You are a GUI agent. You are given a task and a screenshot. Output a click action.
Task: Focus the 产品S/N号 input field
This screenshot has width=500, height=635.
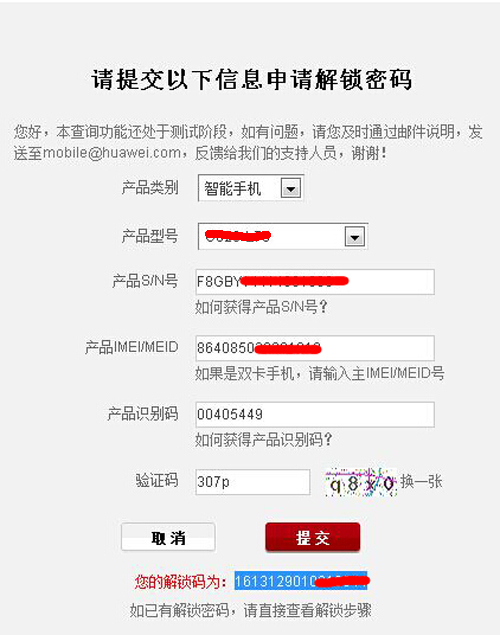tap(315, 281)
